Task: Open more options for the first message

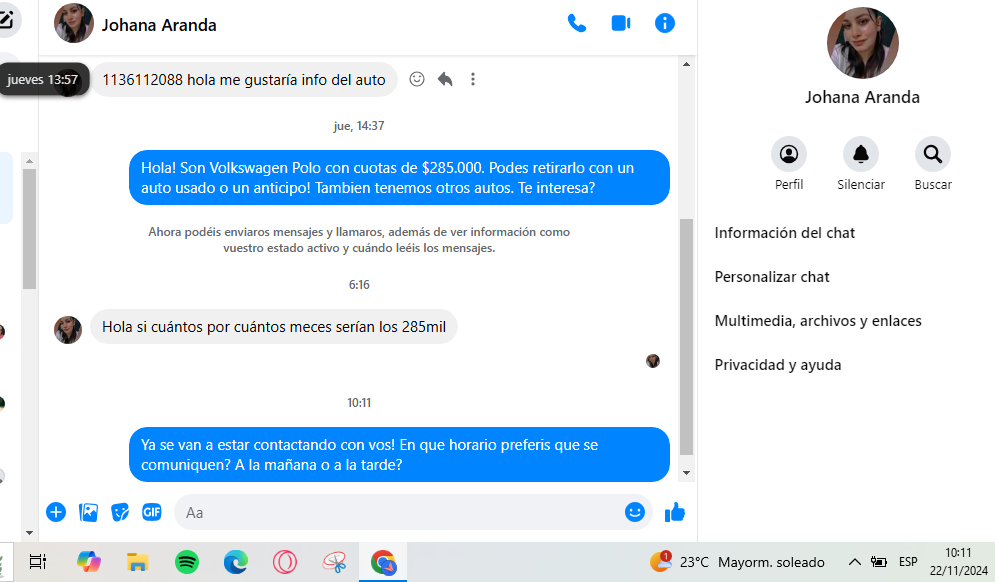Action: pyautogui.click(x=473, y=79)
